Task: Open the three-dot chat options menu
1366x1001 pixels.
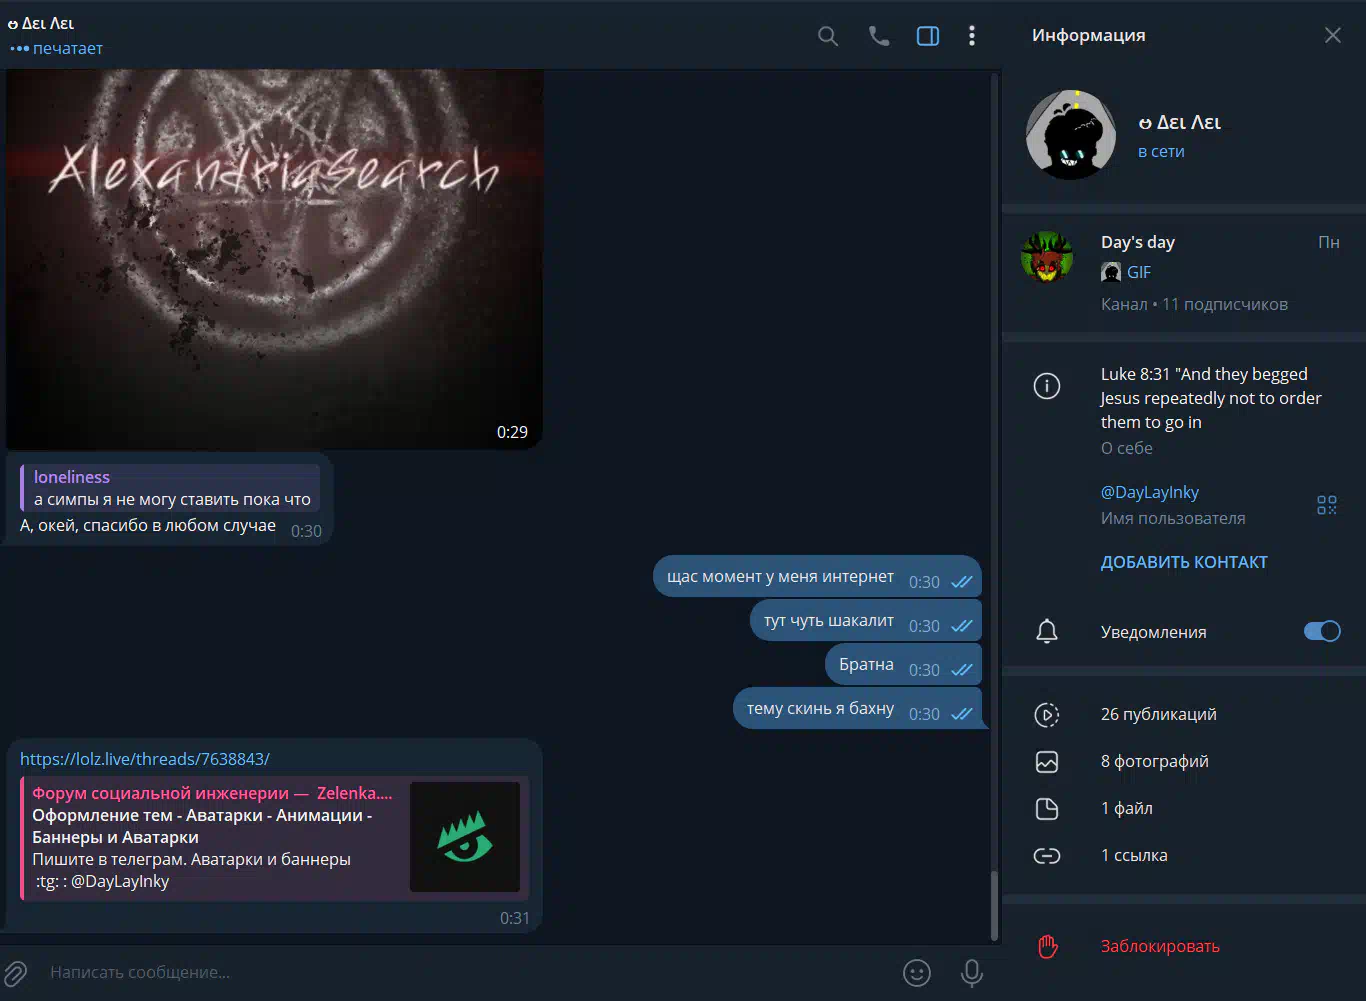Action: point(972,37)
